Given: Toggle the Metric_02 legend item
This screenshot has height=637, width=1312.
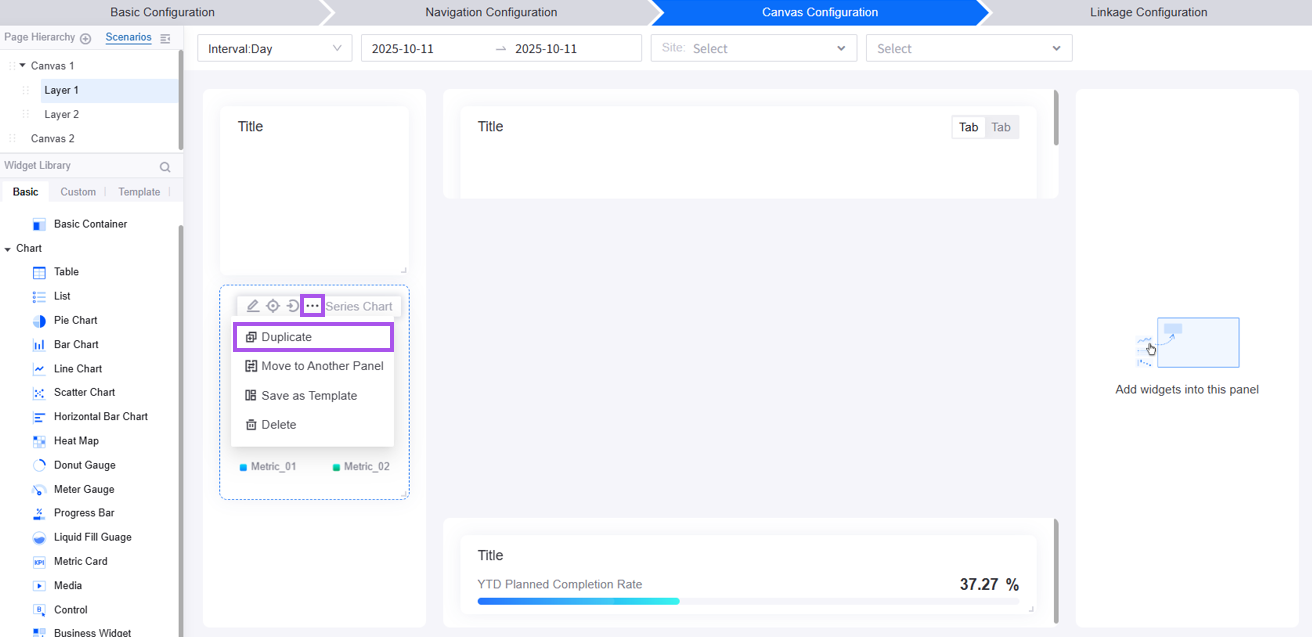Looking at the screenshot, I should point(361,467).
